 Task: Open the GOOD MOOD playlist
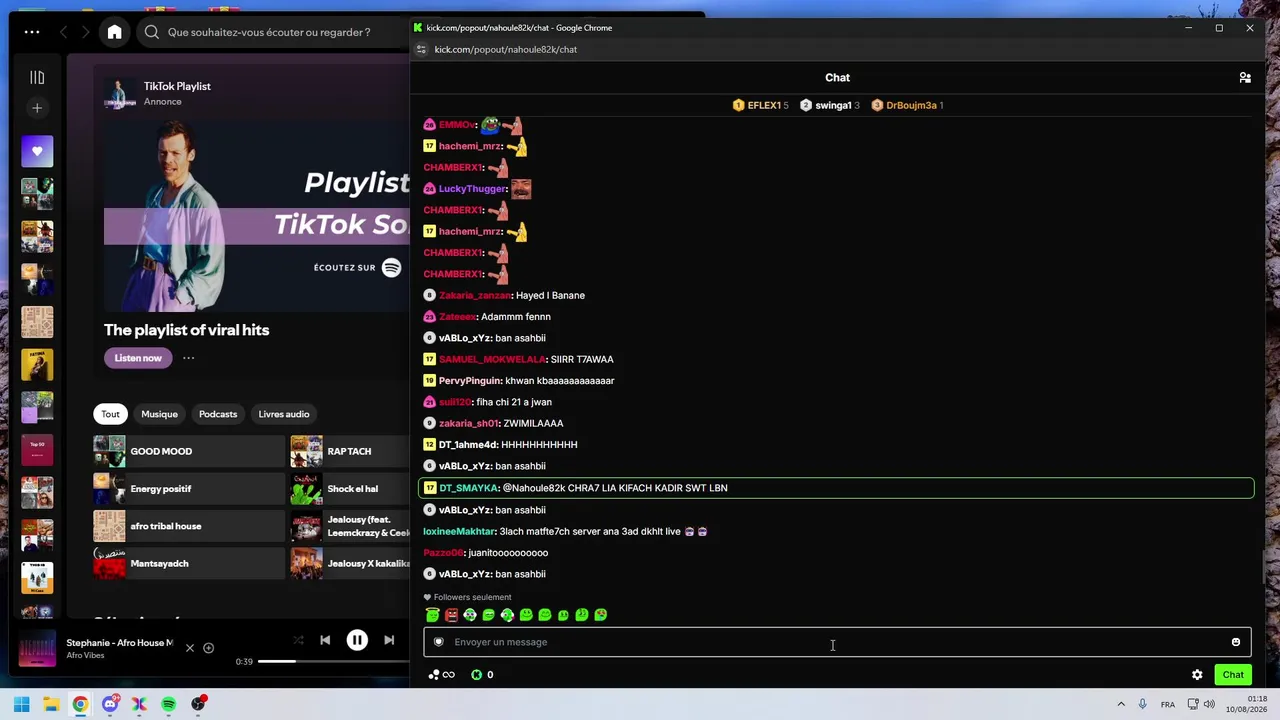coord(189,451)
